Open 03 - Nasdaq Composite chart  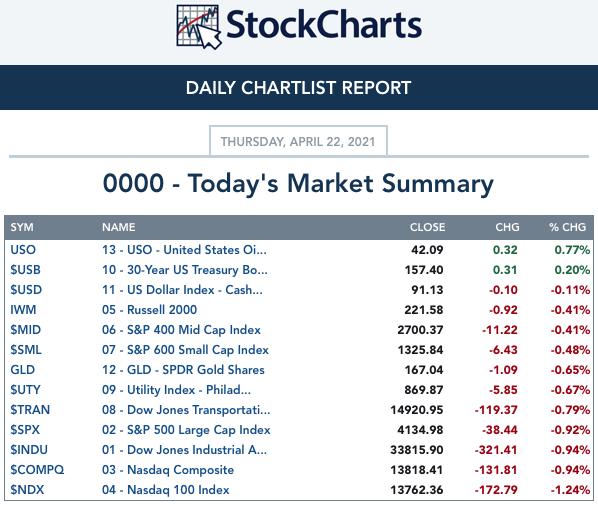[x=168, y=470]
